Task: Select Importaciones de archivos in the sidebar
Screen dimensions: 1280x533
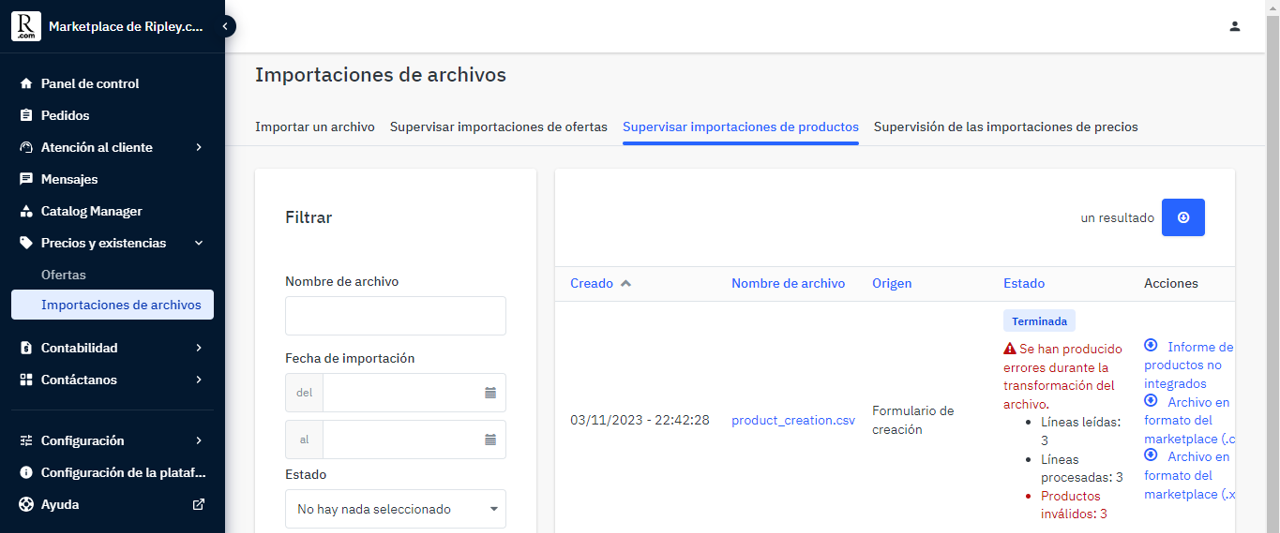Action: point(112,305)
